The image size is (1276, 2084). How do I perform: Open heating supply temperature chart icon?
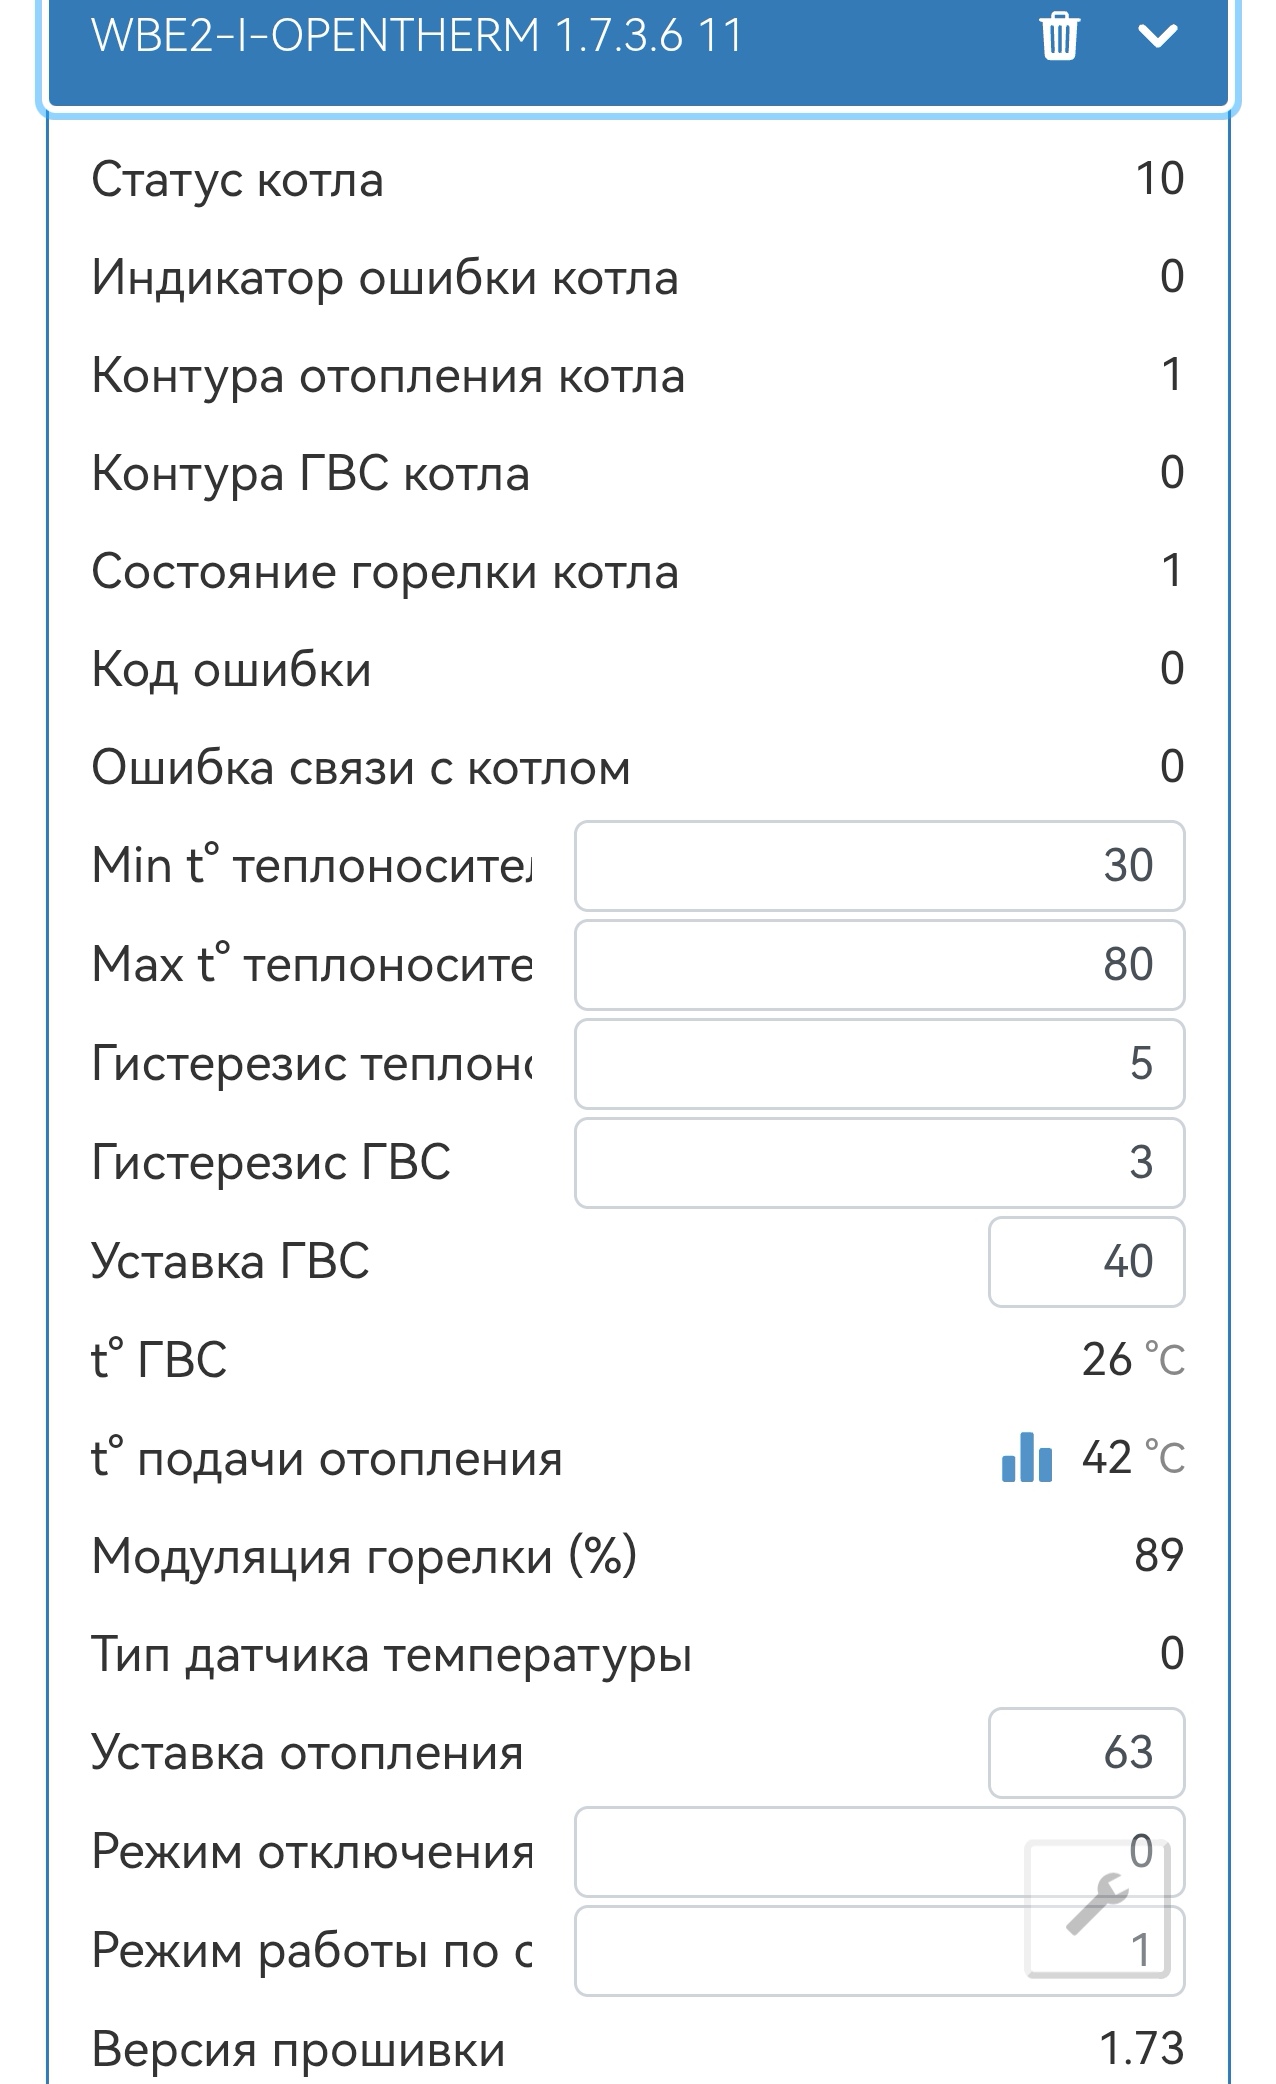pyautogui.click(x=1027, y=1457)
